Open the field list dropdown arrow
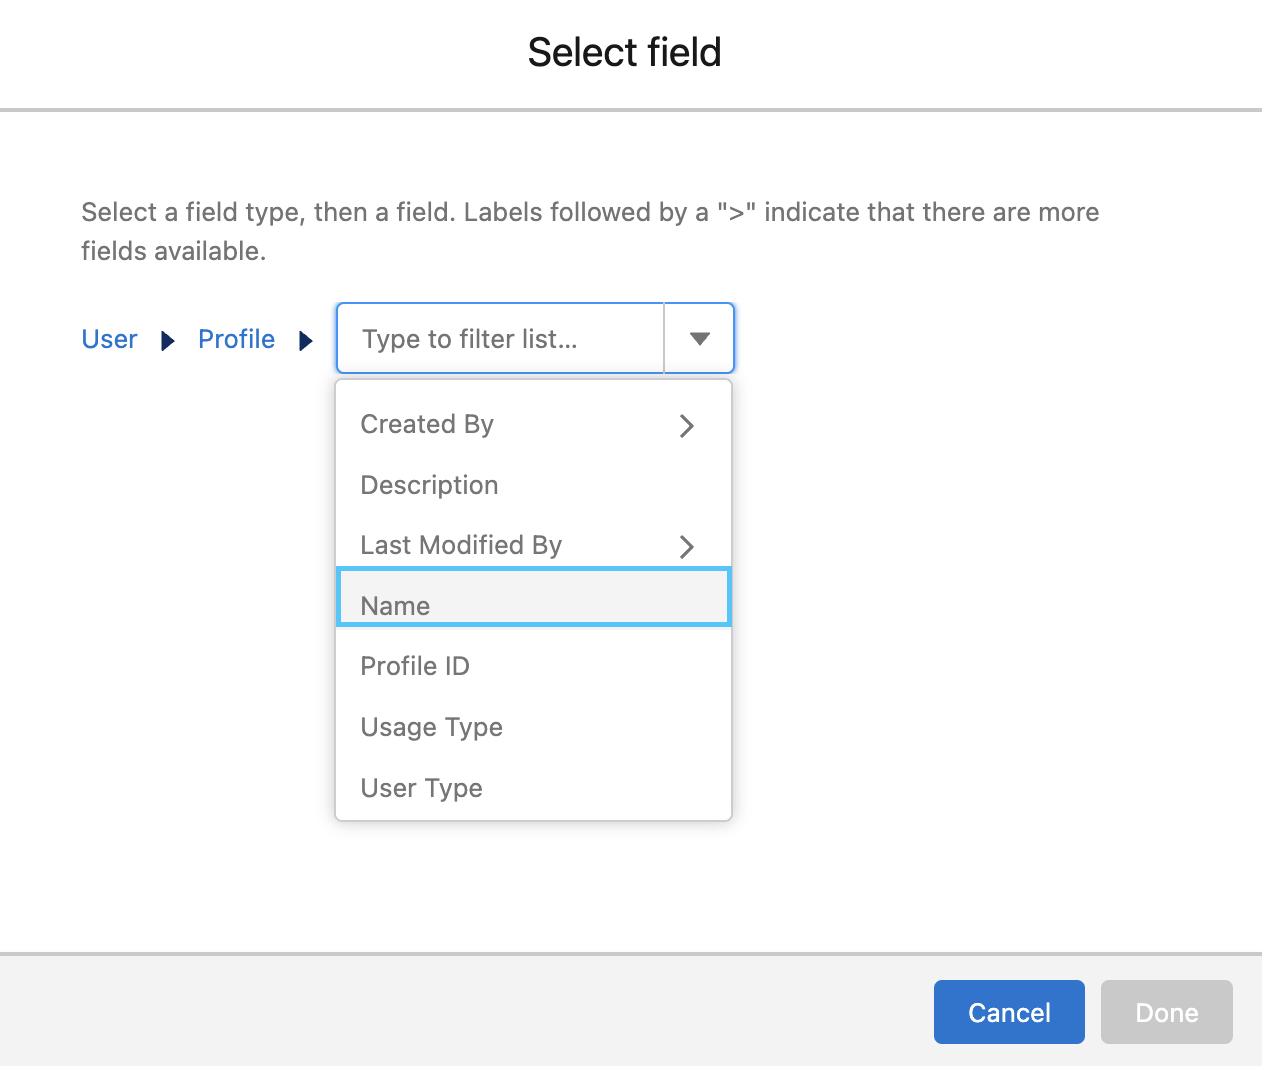 click(699, 339)
